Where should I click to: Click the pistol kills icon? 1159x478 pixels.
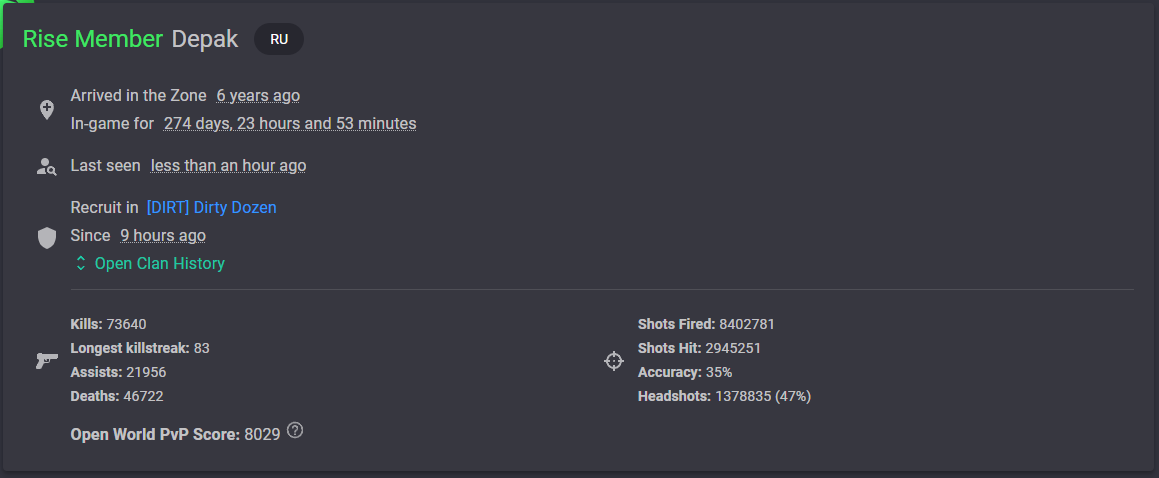click(47, 361)
